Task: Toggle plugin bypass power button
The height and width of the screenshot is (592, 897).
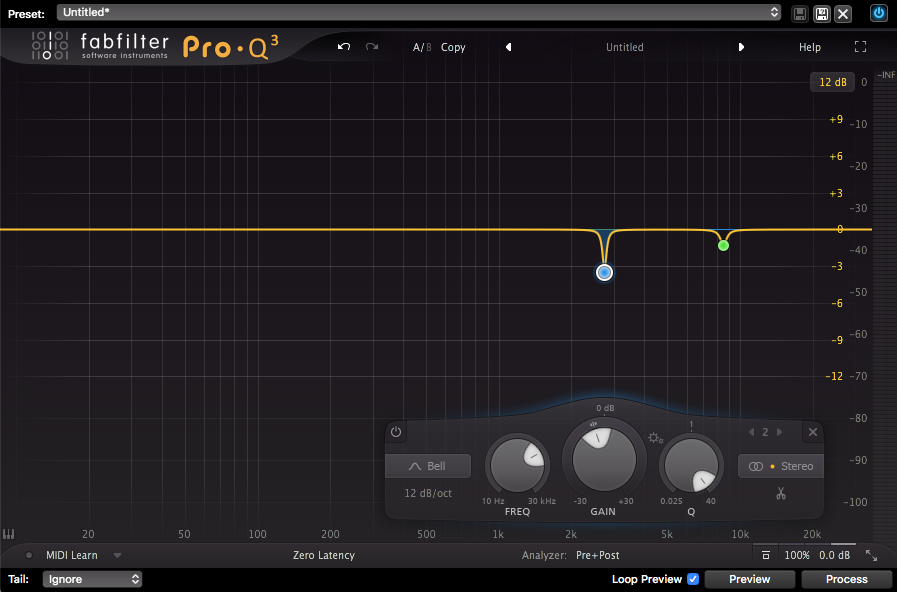Action: point(879,13)
